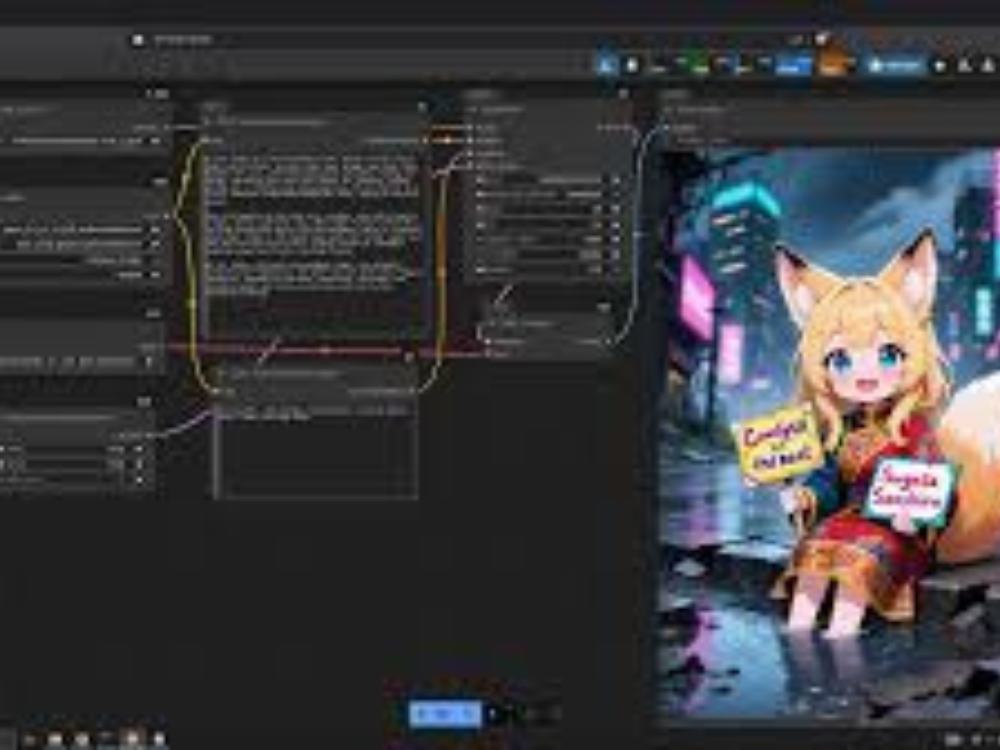Click the last icon at the end of the top toolbar

coord(988,65)
